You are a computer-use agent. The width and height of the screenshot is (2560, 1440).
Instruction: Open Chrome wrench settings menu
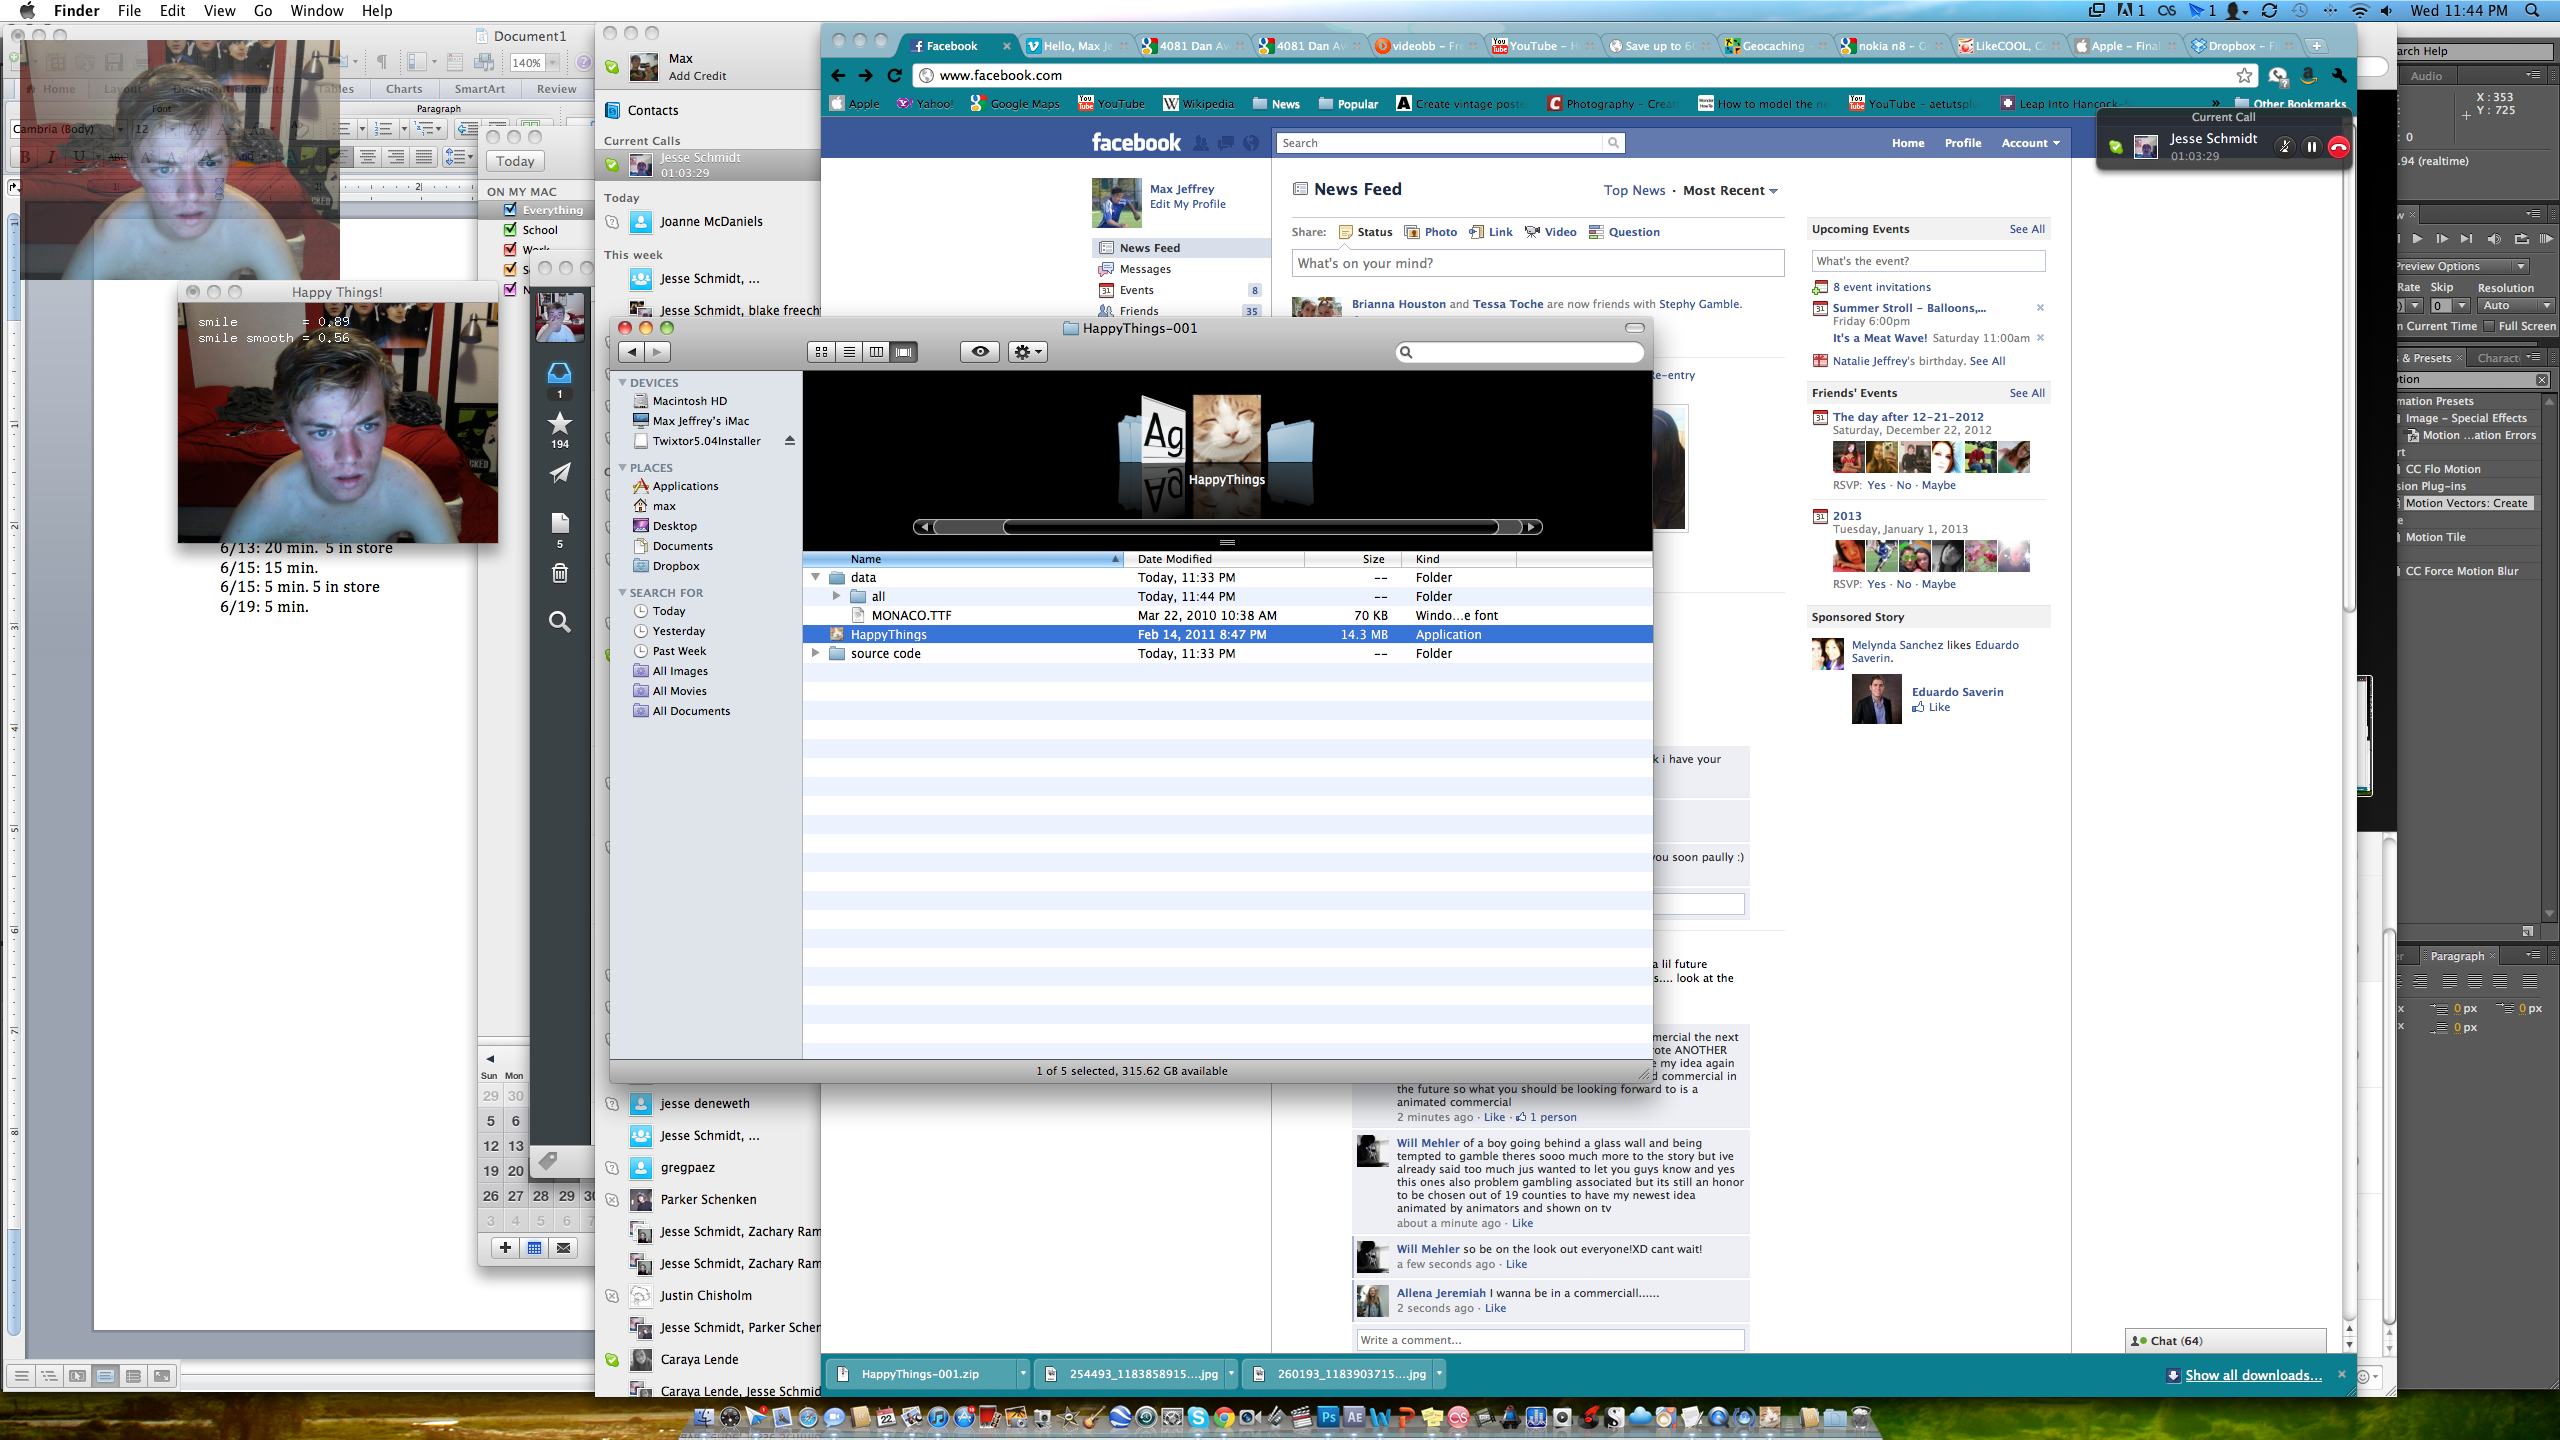2339,75
